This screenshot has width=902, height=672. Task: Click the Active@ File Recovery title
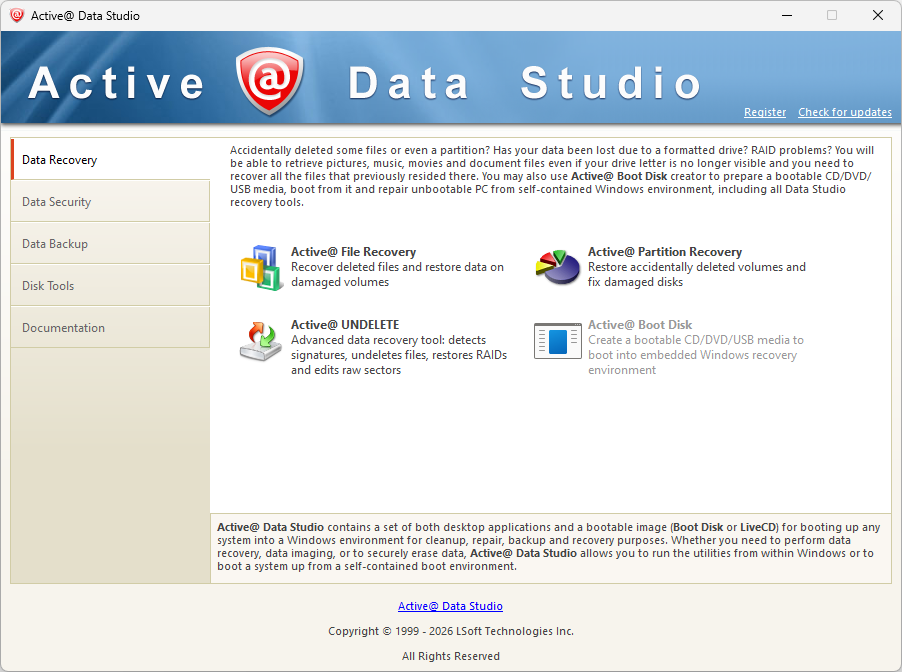353,251
